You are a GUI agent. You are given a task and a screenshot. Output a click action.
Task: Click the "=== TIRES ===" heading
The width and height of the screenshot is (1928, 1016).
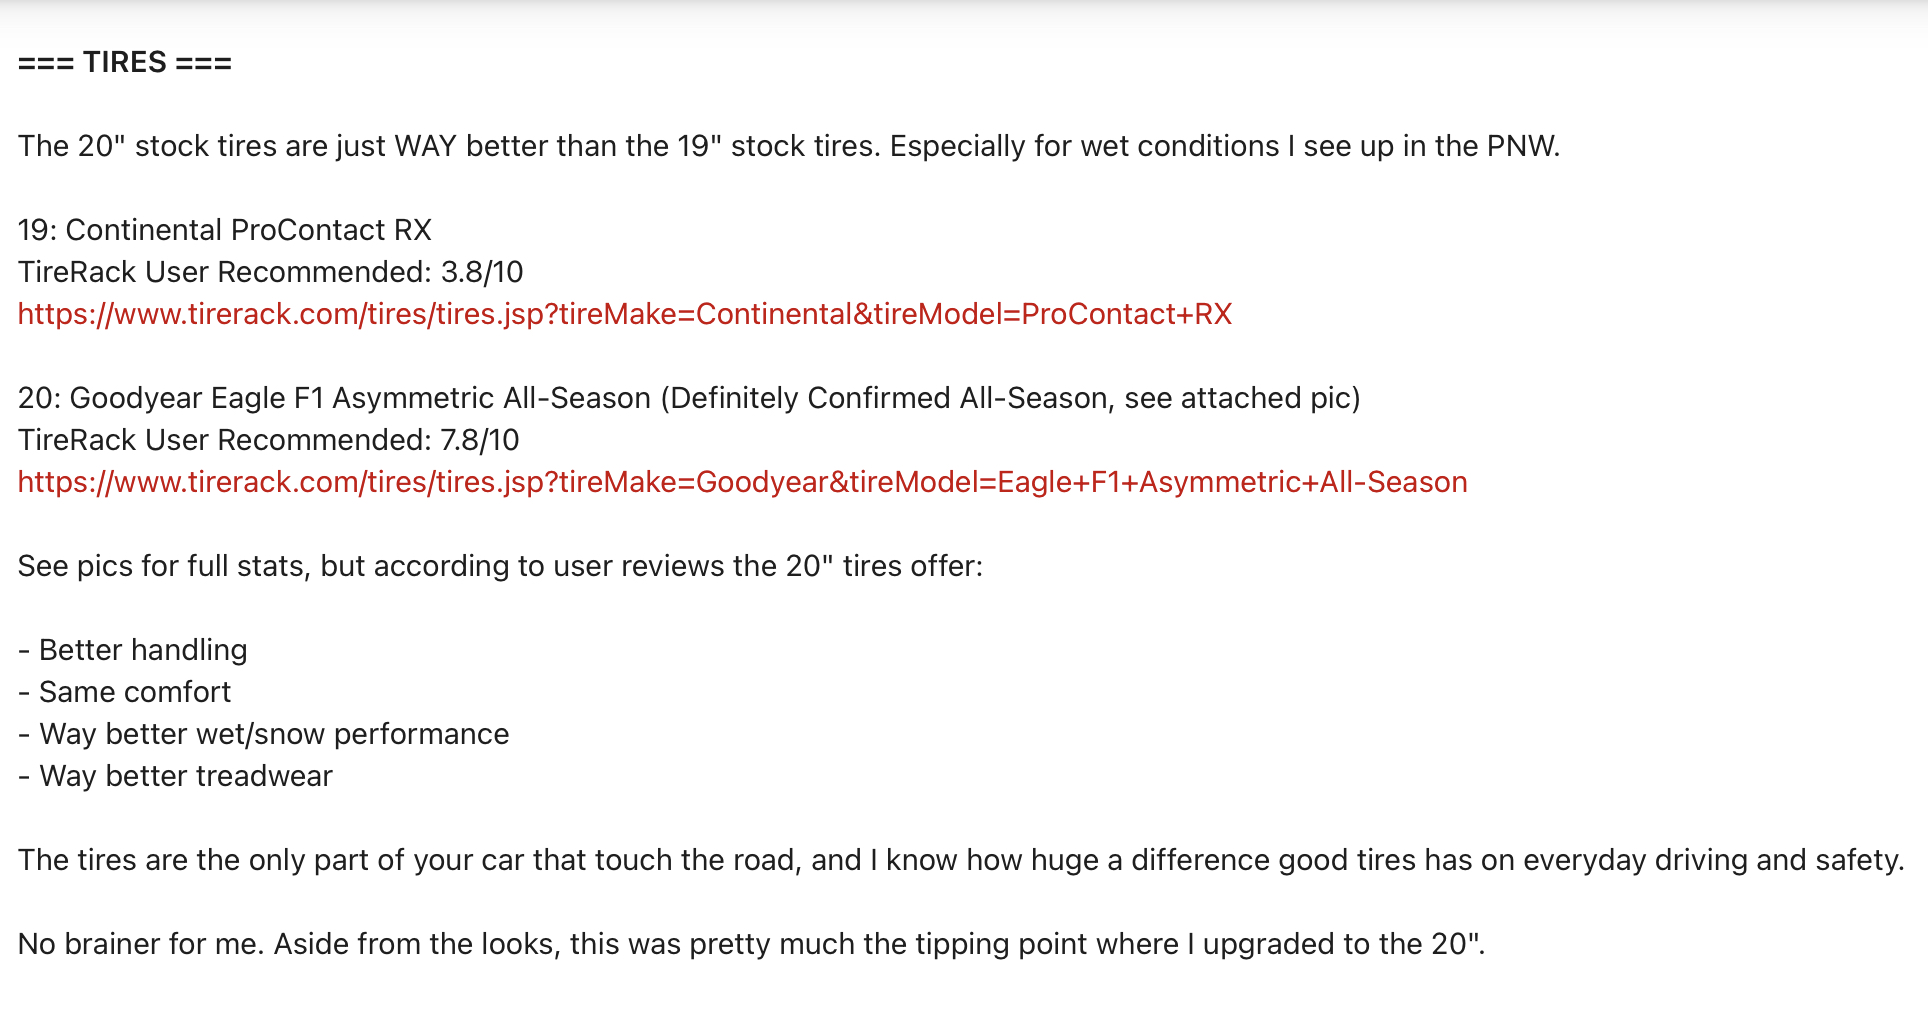point(125,62)
